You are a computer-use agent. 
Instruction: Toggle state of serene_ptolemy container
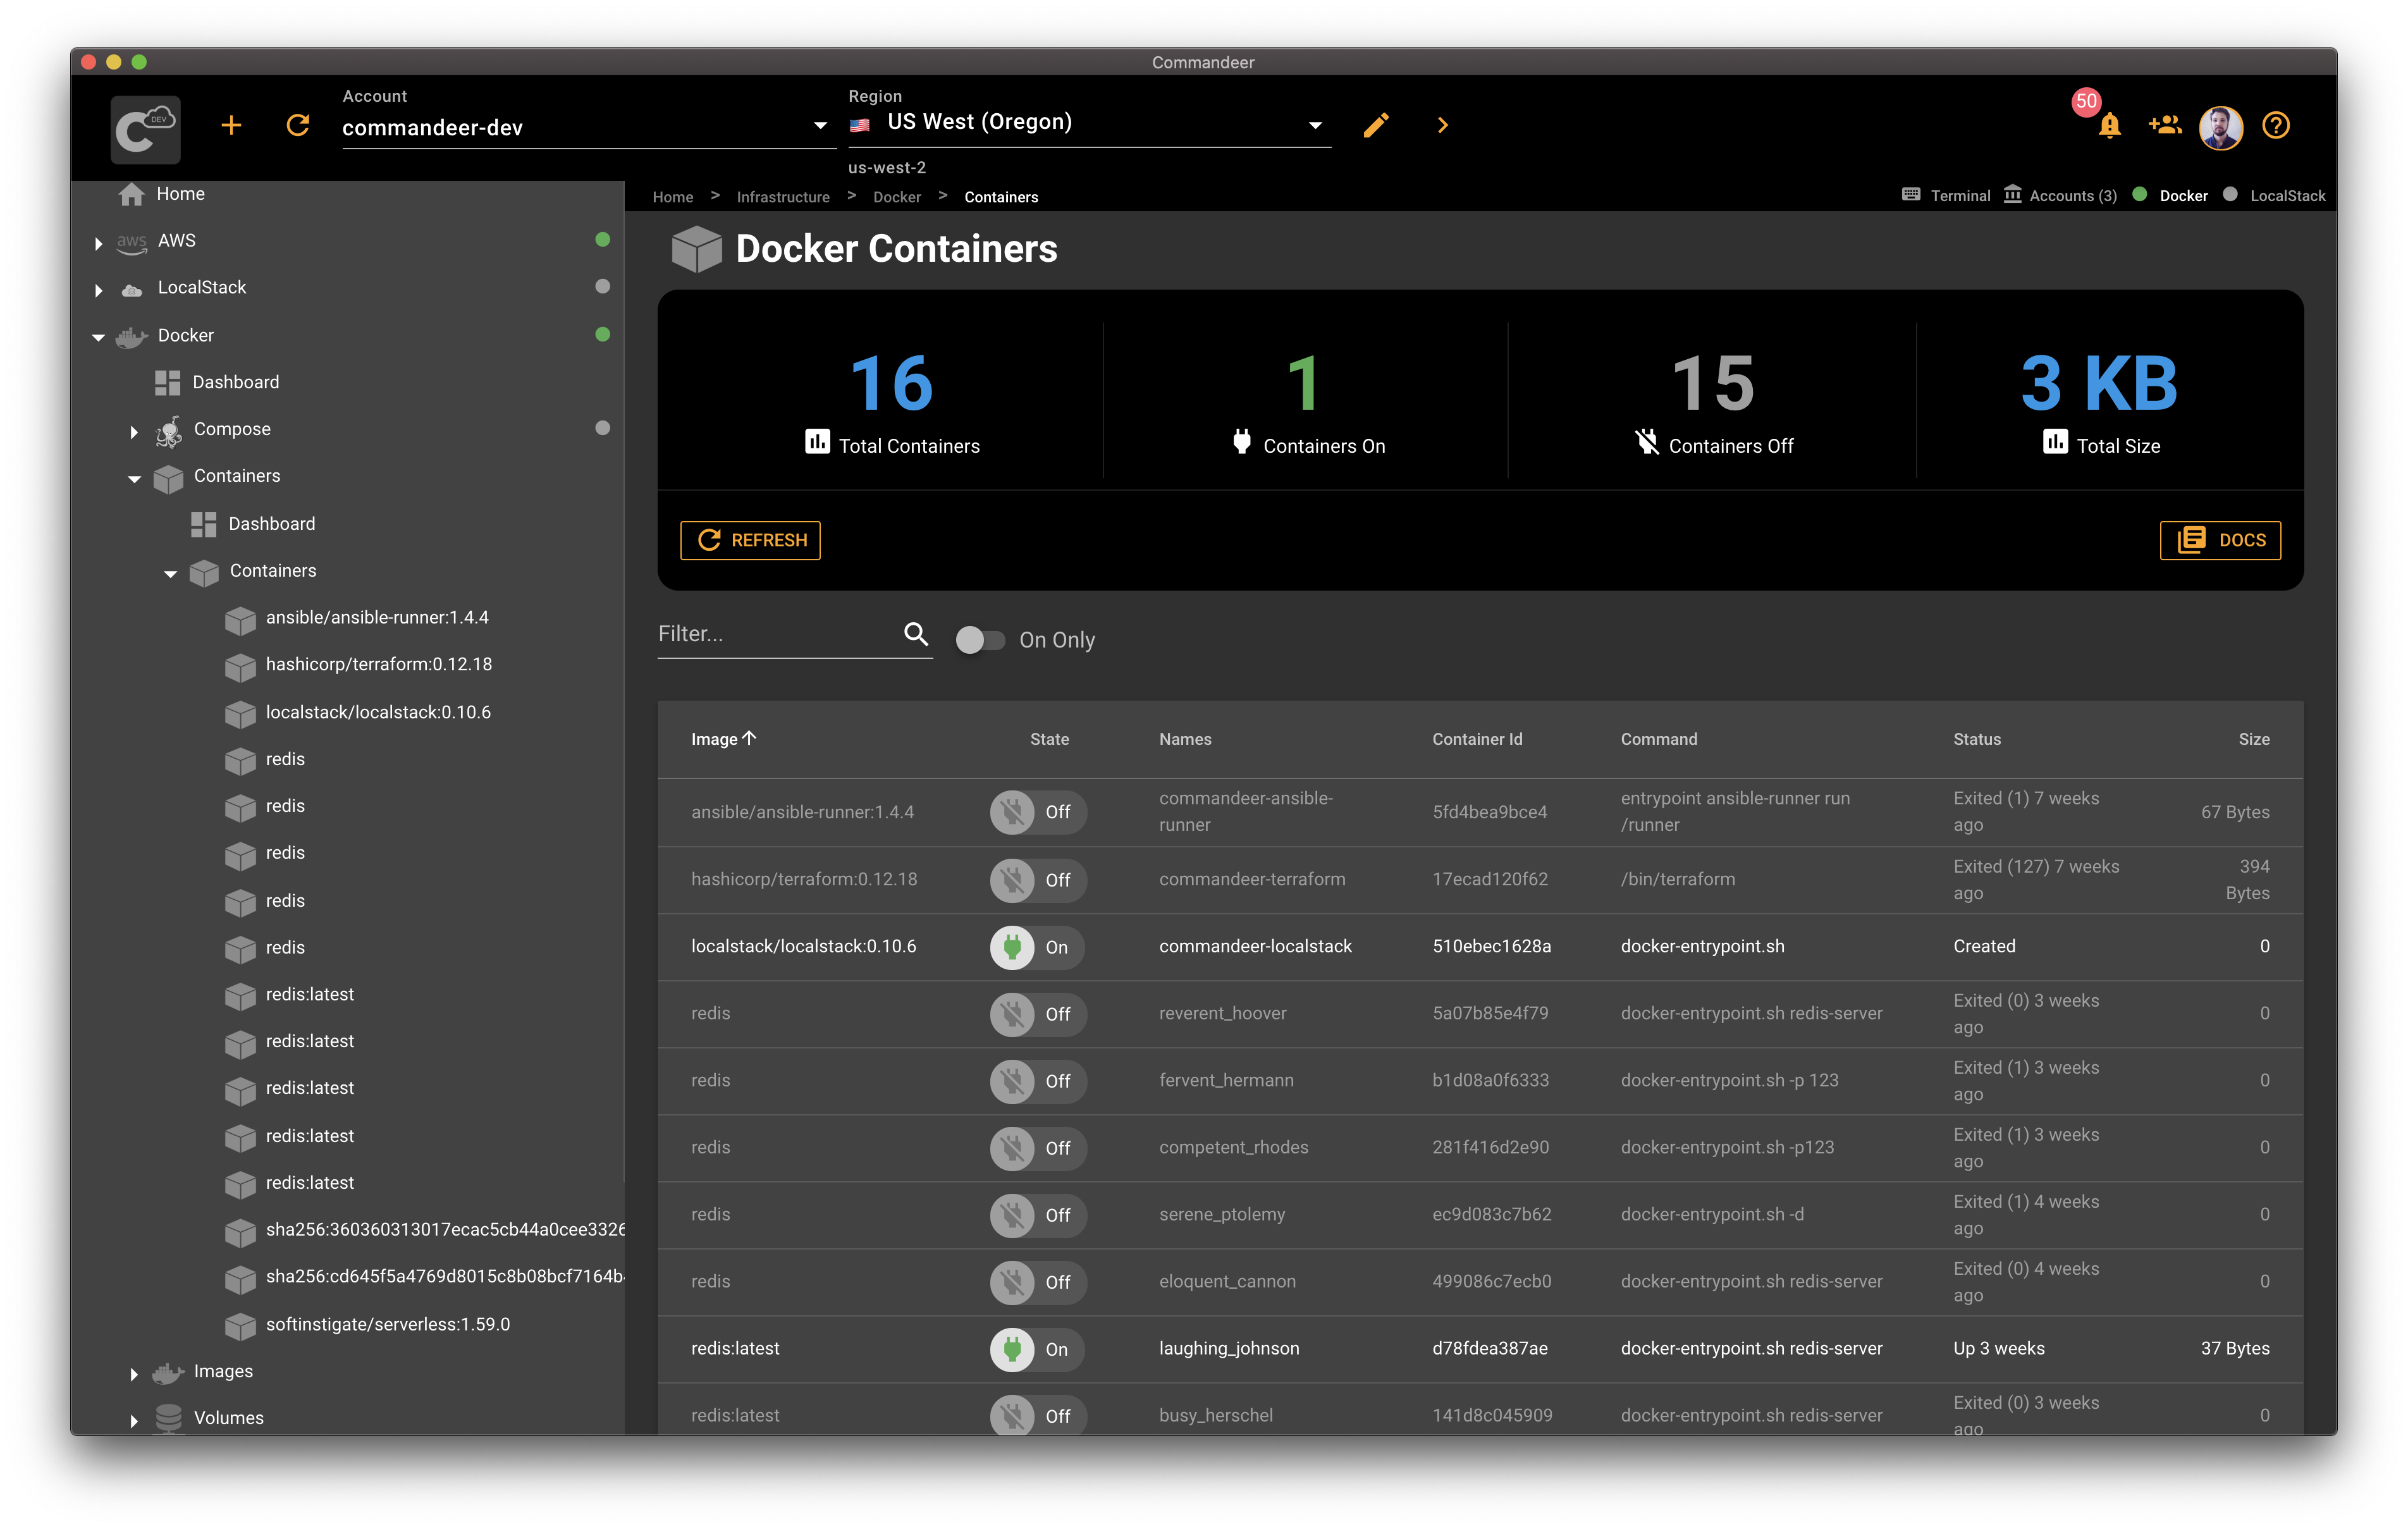click(1037, 1215)
